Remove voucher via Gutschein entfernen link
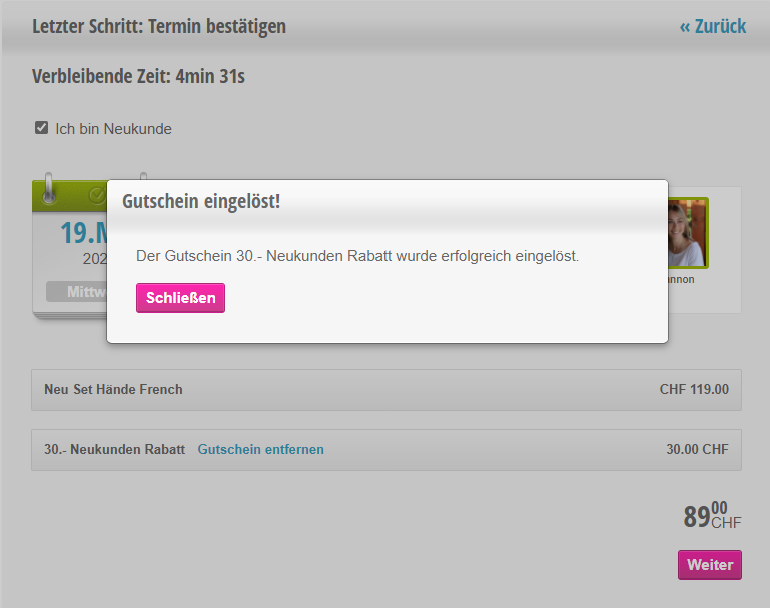The width and height of the screenshot is (770, 608). coord(260,450)
